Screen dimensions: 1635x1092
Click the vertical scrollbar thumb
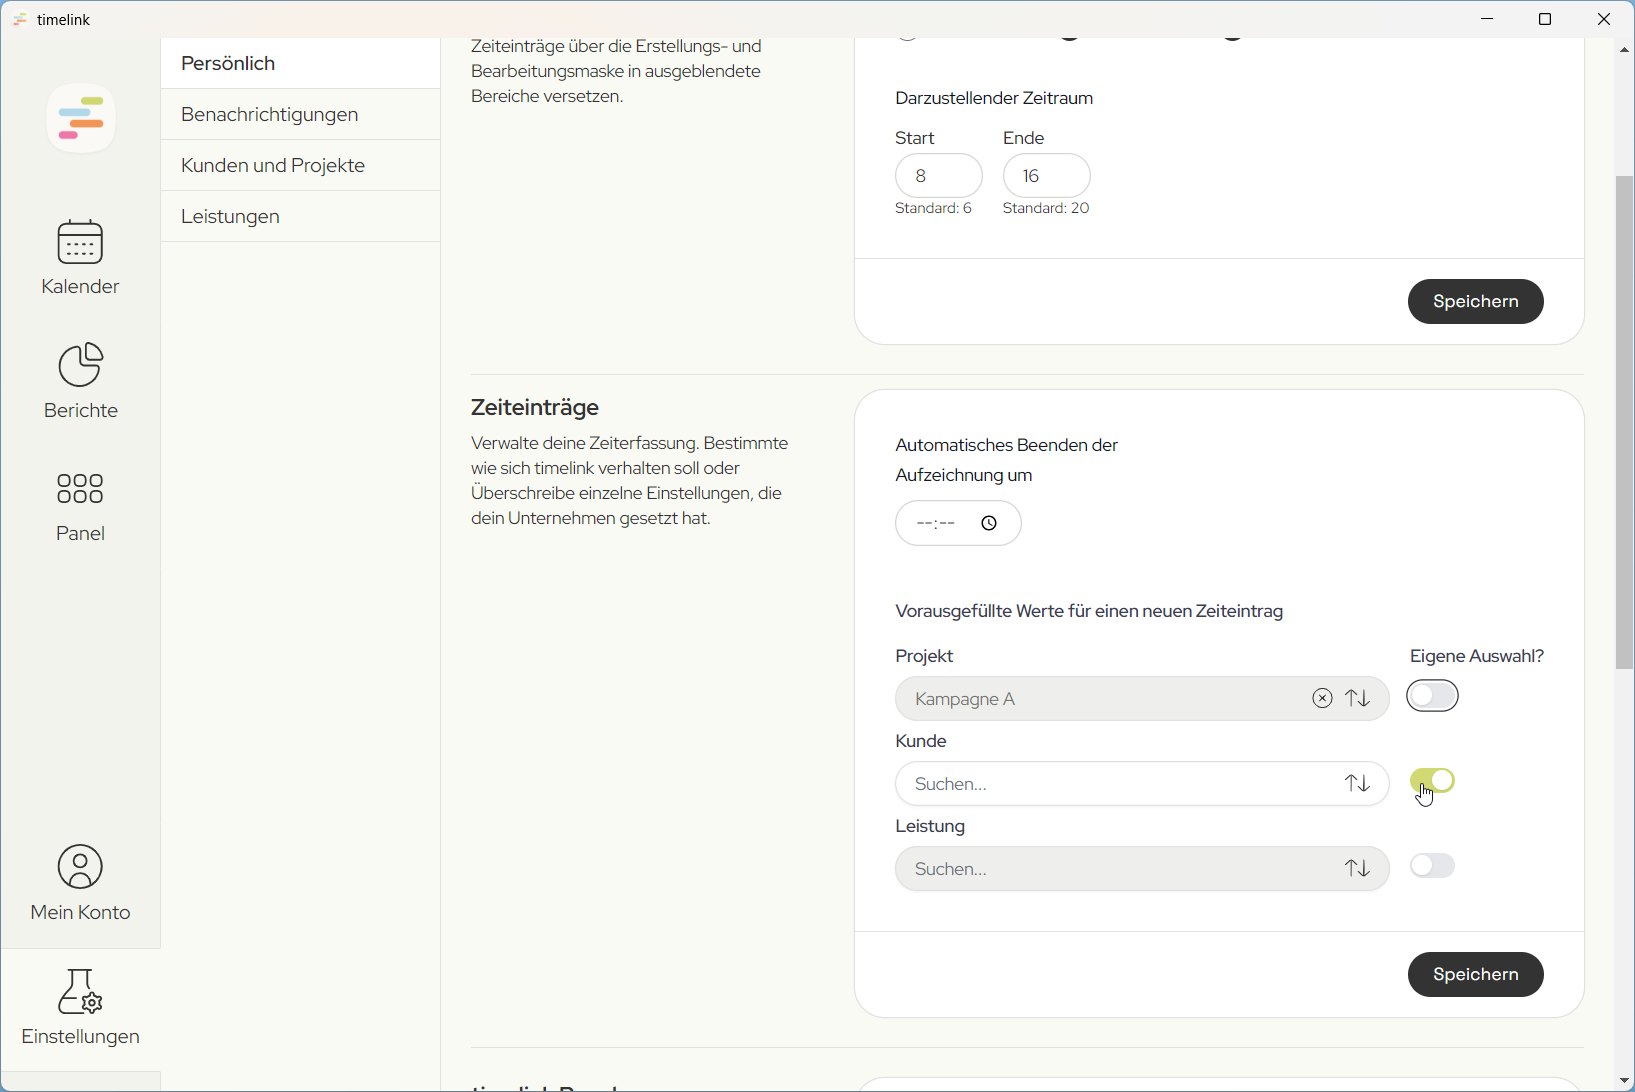tap(1625, 422)
